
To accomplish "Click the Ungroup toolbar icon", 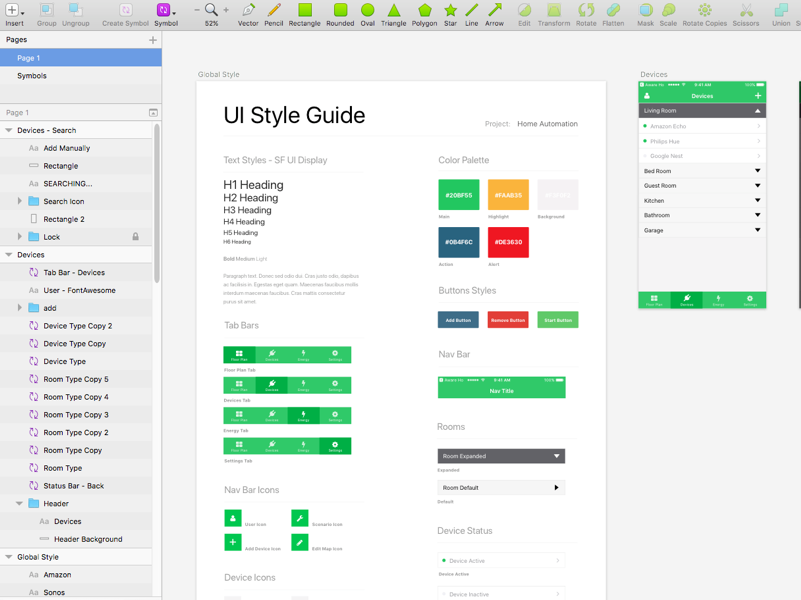I will (76, 10).
